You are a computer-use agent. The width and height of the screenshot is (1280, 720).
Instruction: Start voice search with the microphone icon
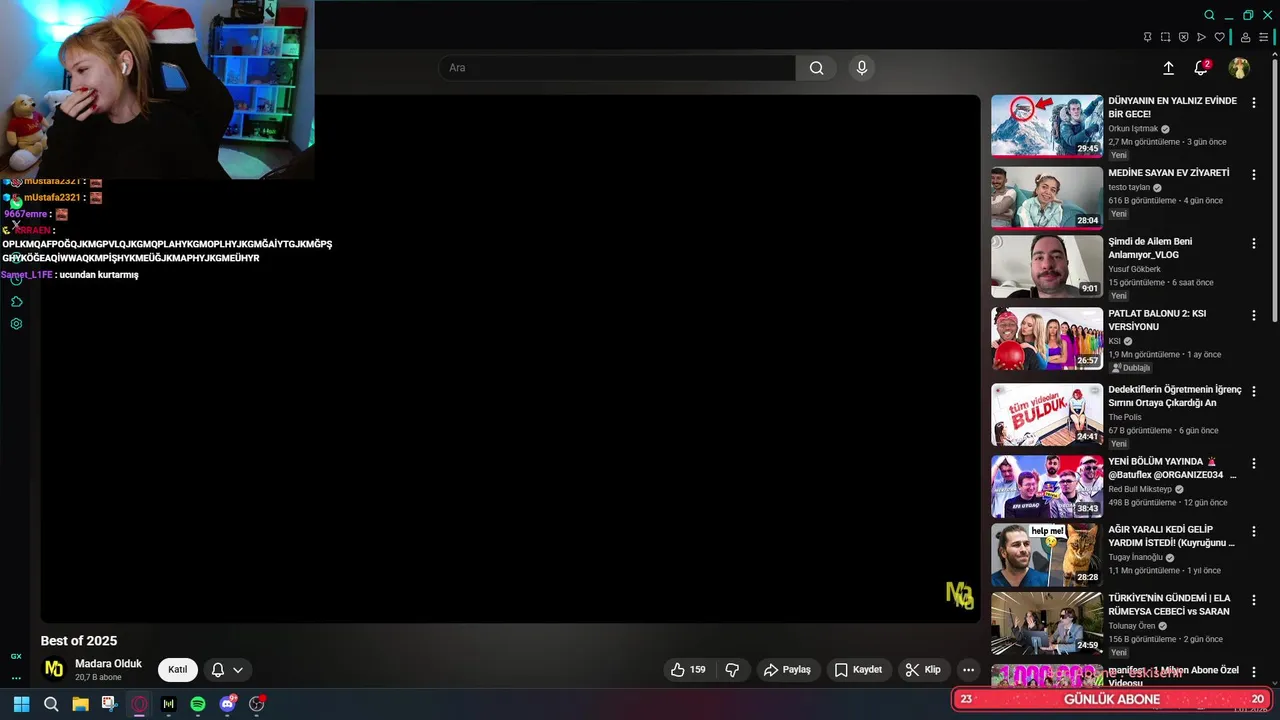(862, 68)
